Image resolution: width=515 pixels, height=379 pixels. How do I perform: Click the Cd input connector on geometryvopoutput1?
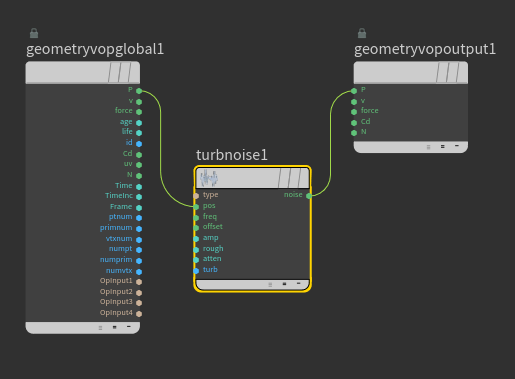354,123
